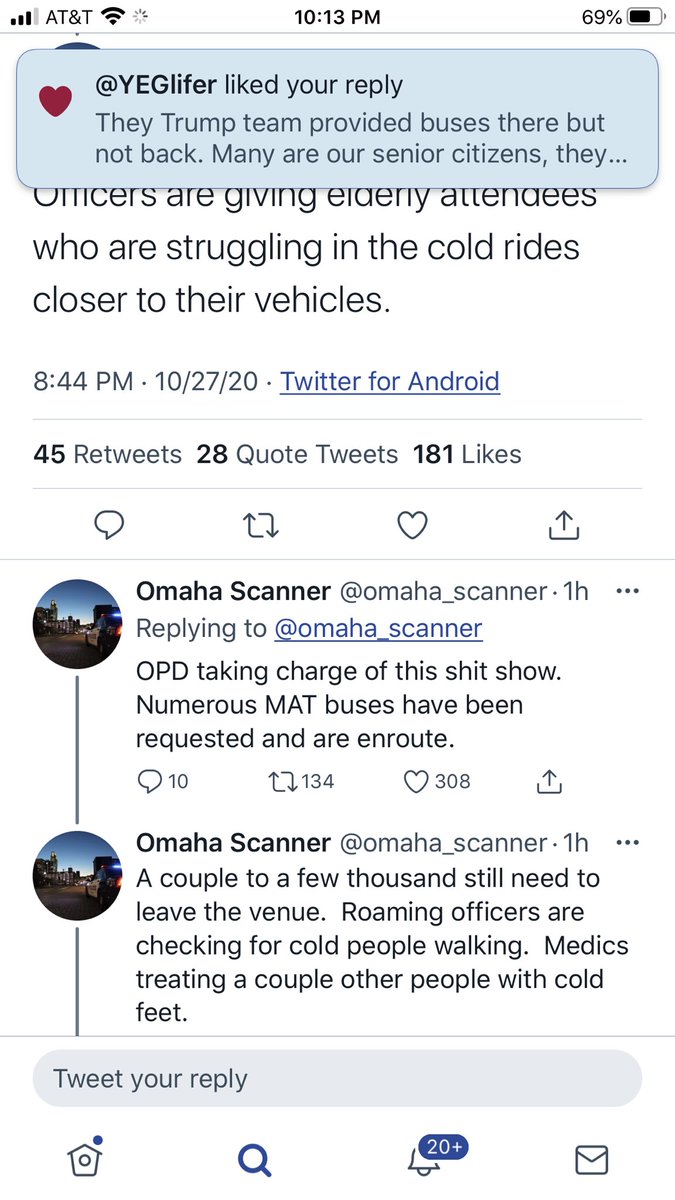Open the Search tab
The image size is (675, 1200).
point(254,1159)
